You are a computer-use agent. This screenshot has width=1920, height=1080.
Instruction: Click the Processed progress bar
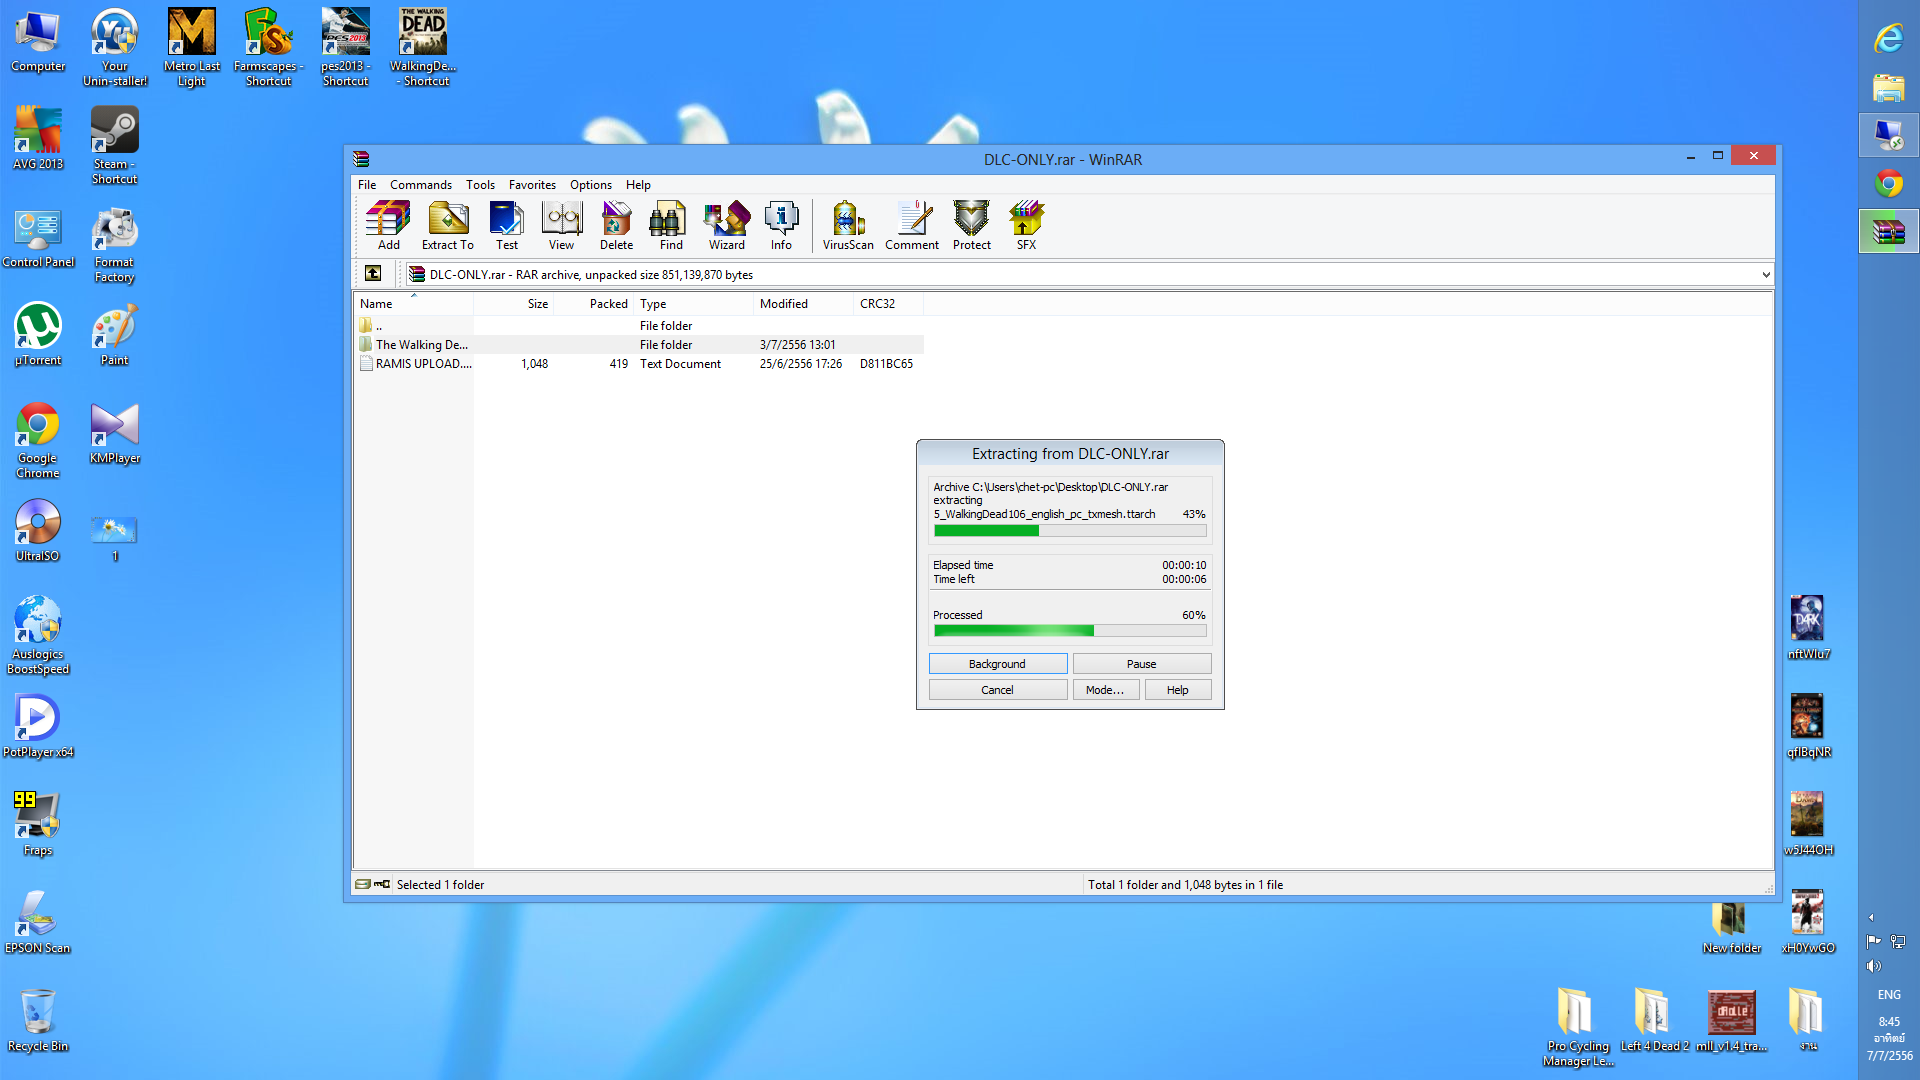tap(1069, 631)
